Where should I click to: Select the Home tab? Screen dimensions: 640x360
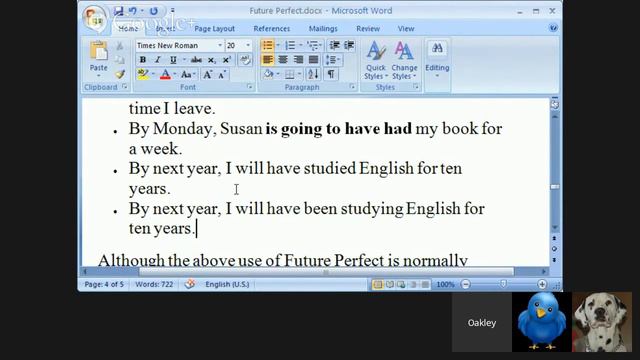pyautogui.click(x=128, y=29)
